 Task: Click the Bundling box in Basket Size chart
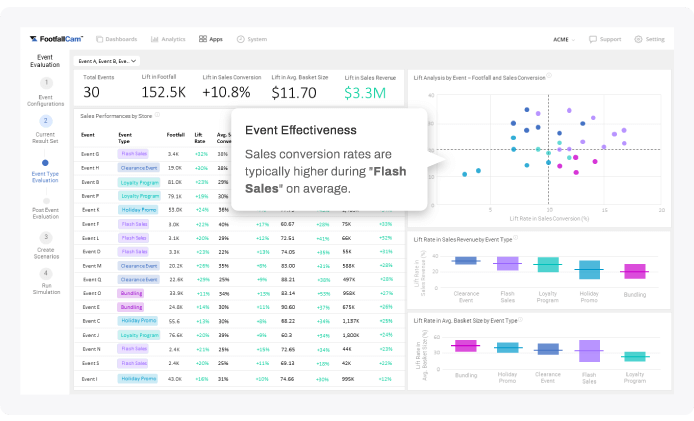[x=466, y=346]
